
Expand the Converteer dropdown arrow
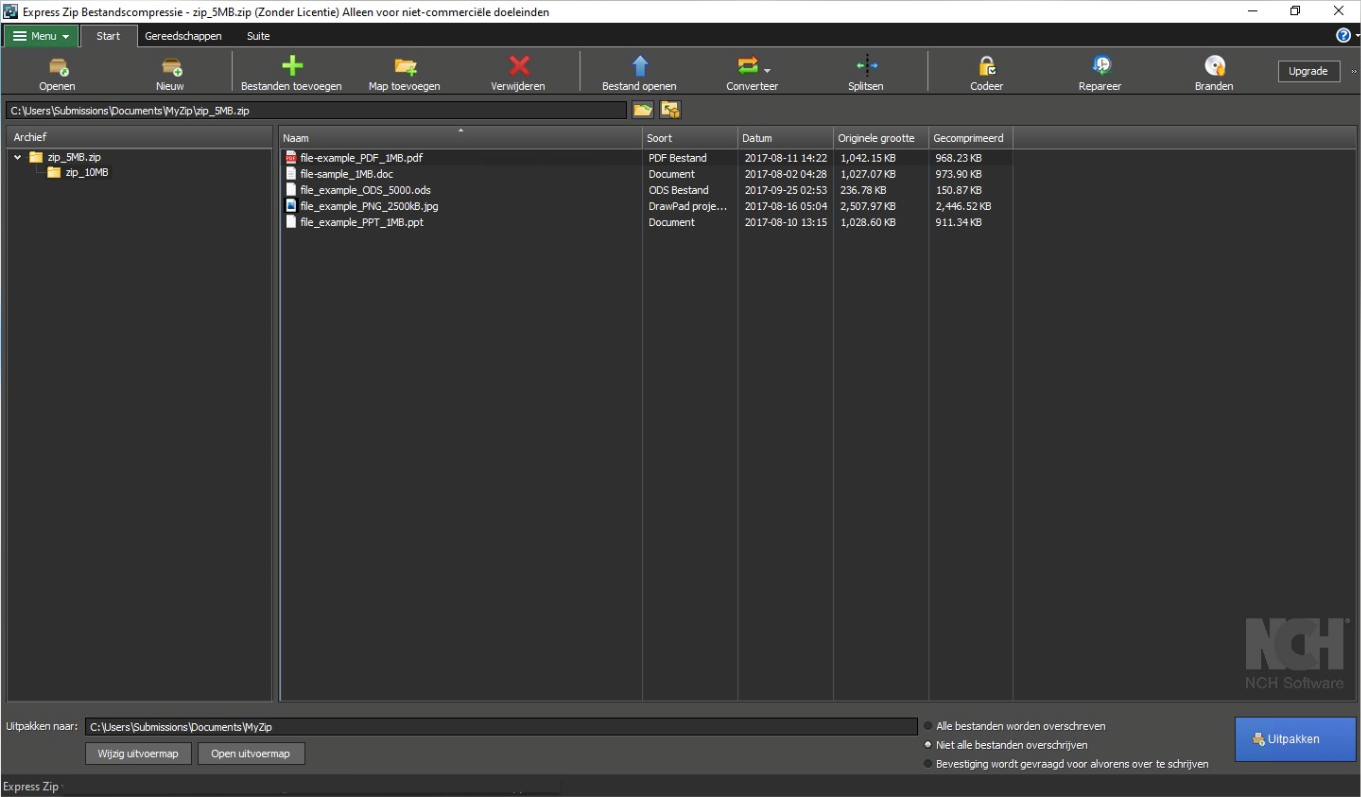767,71
